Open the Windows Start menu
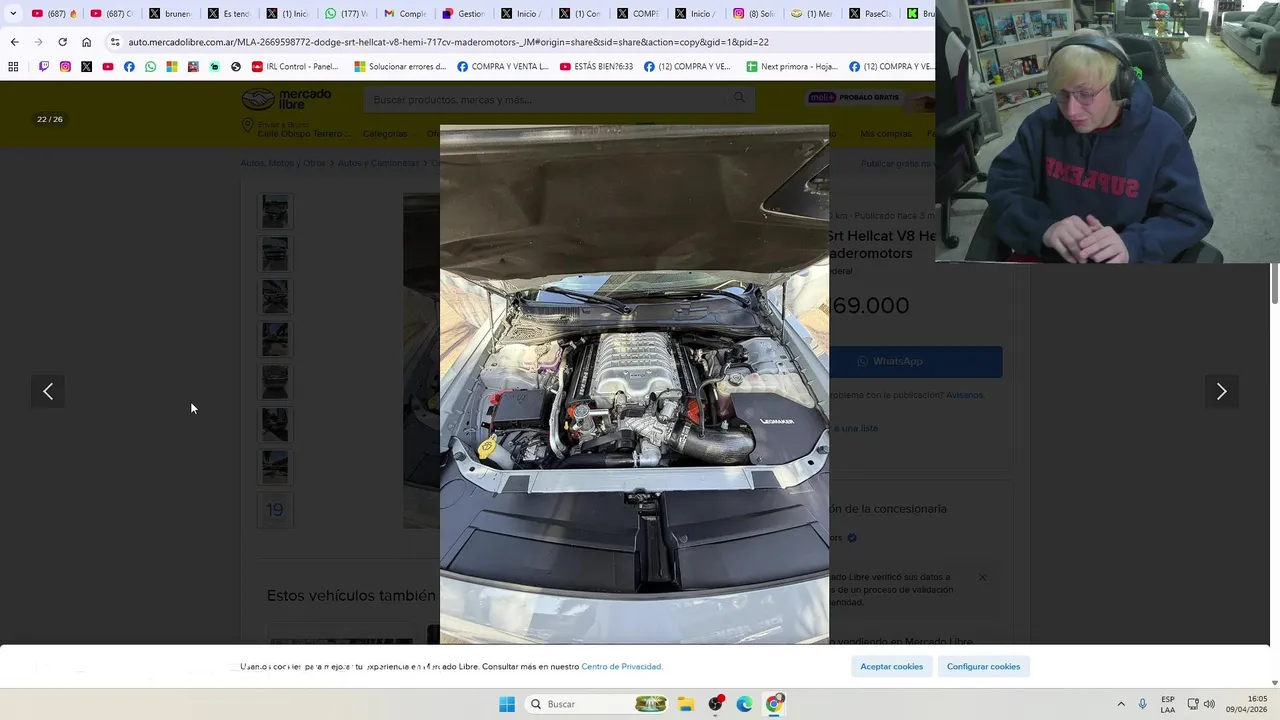Image resolution: width=1280 pixels, height=720 pixels. pos(507,704)
